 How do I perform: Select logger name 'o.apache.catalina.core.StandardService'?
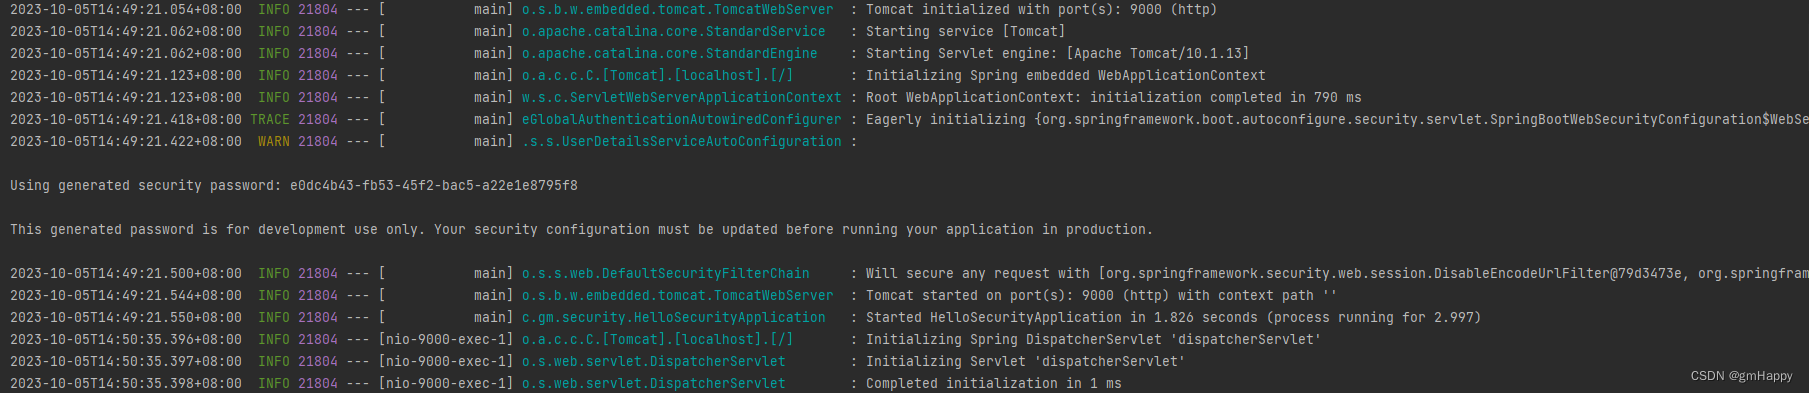click(674, 32)
